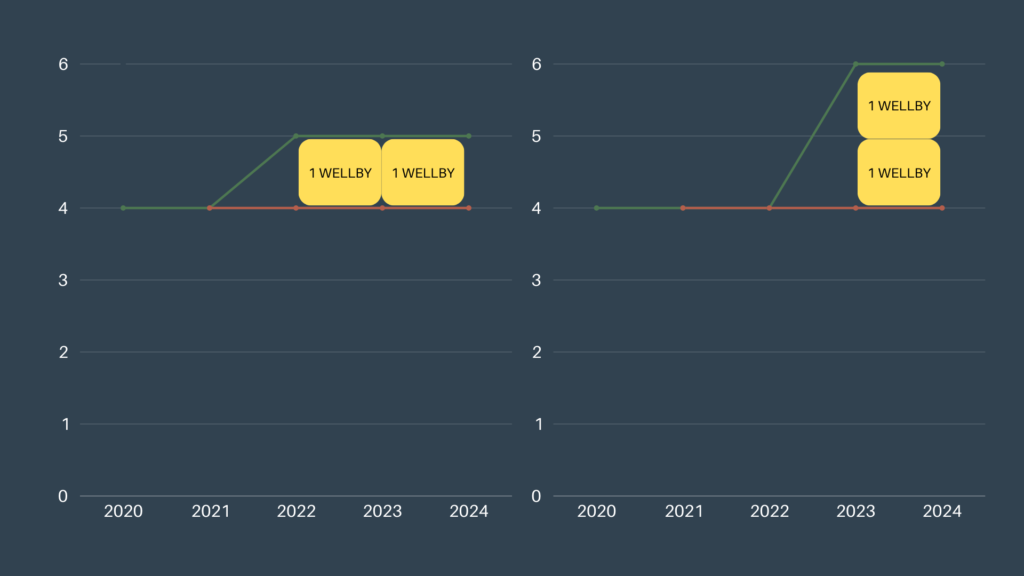The image size is (1024, 576).
Task: Click green data point at 2023 in right chart
Action: click(x=856, y=64)
